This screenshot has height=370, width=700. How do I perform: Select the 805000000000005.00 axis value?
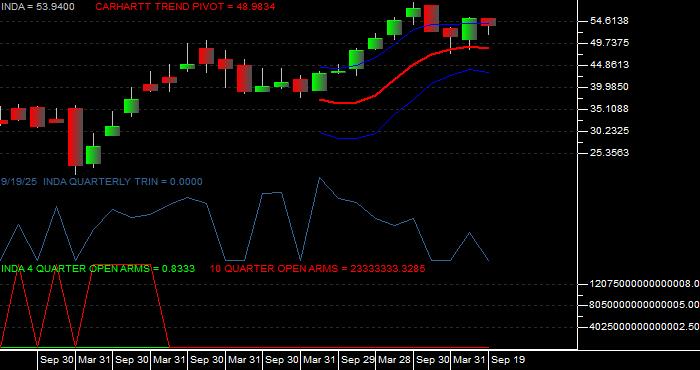point(645,305)
